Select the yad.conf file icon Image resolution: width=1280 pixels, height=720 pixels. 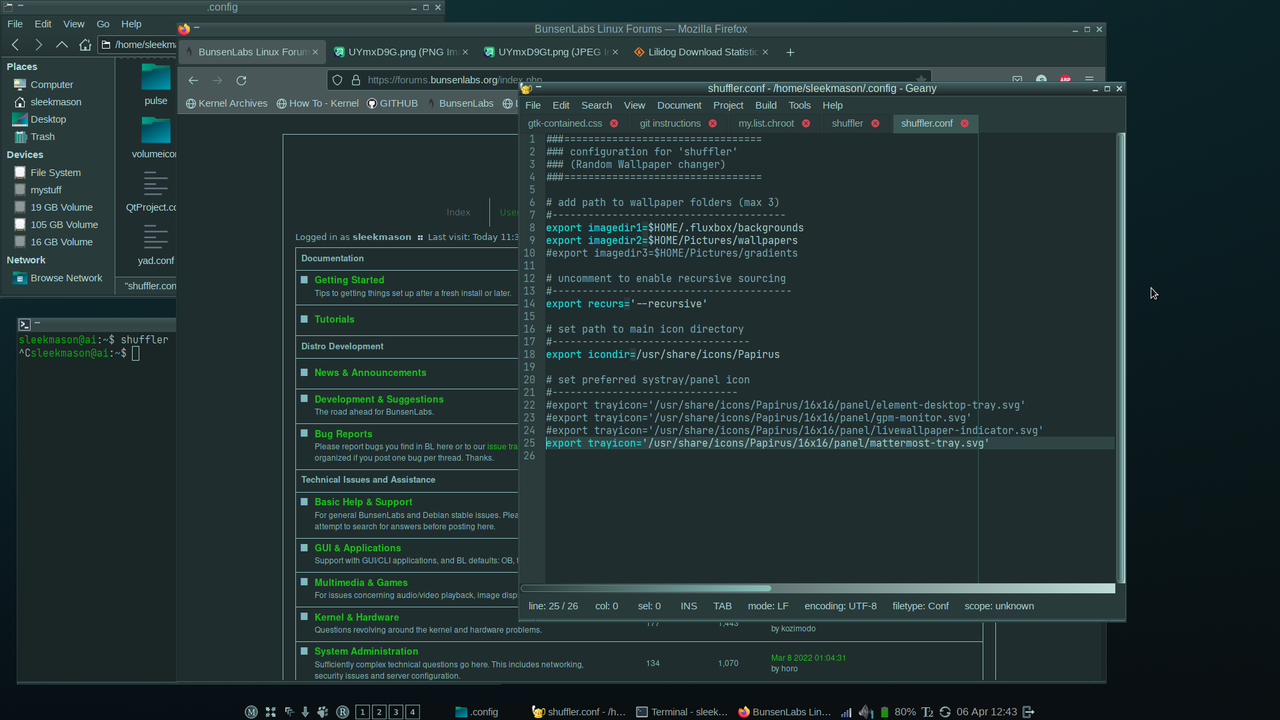click(x=155, y=237)
